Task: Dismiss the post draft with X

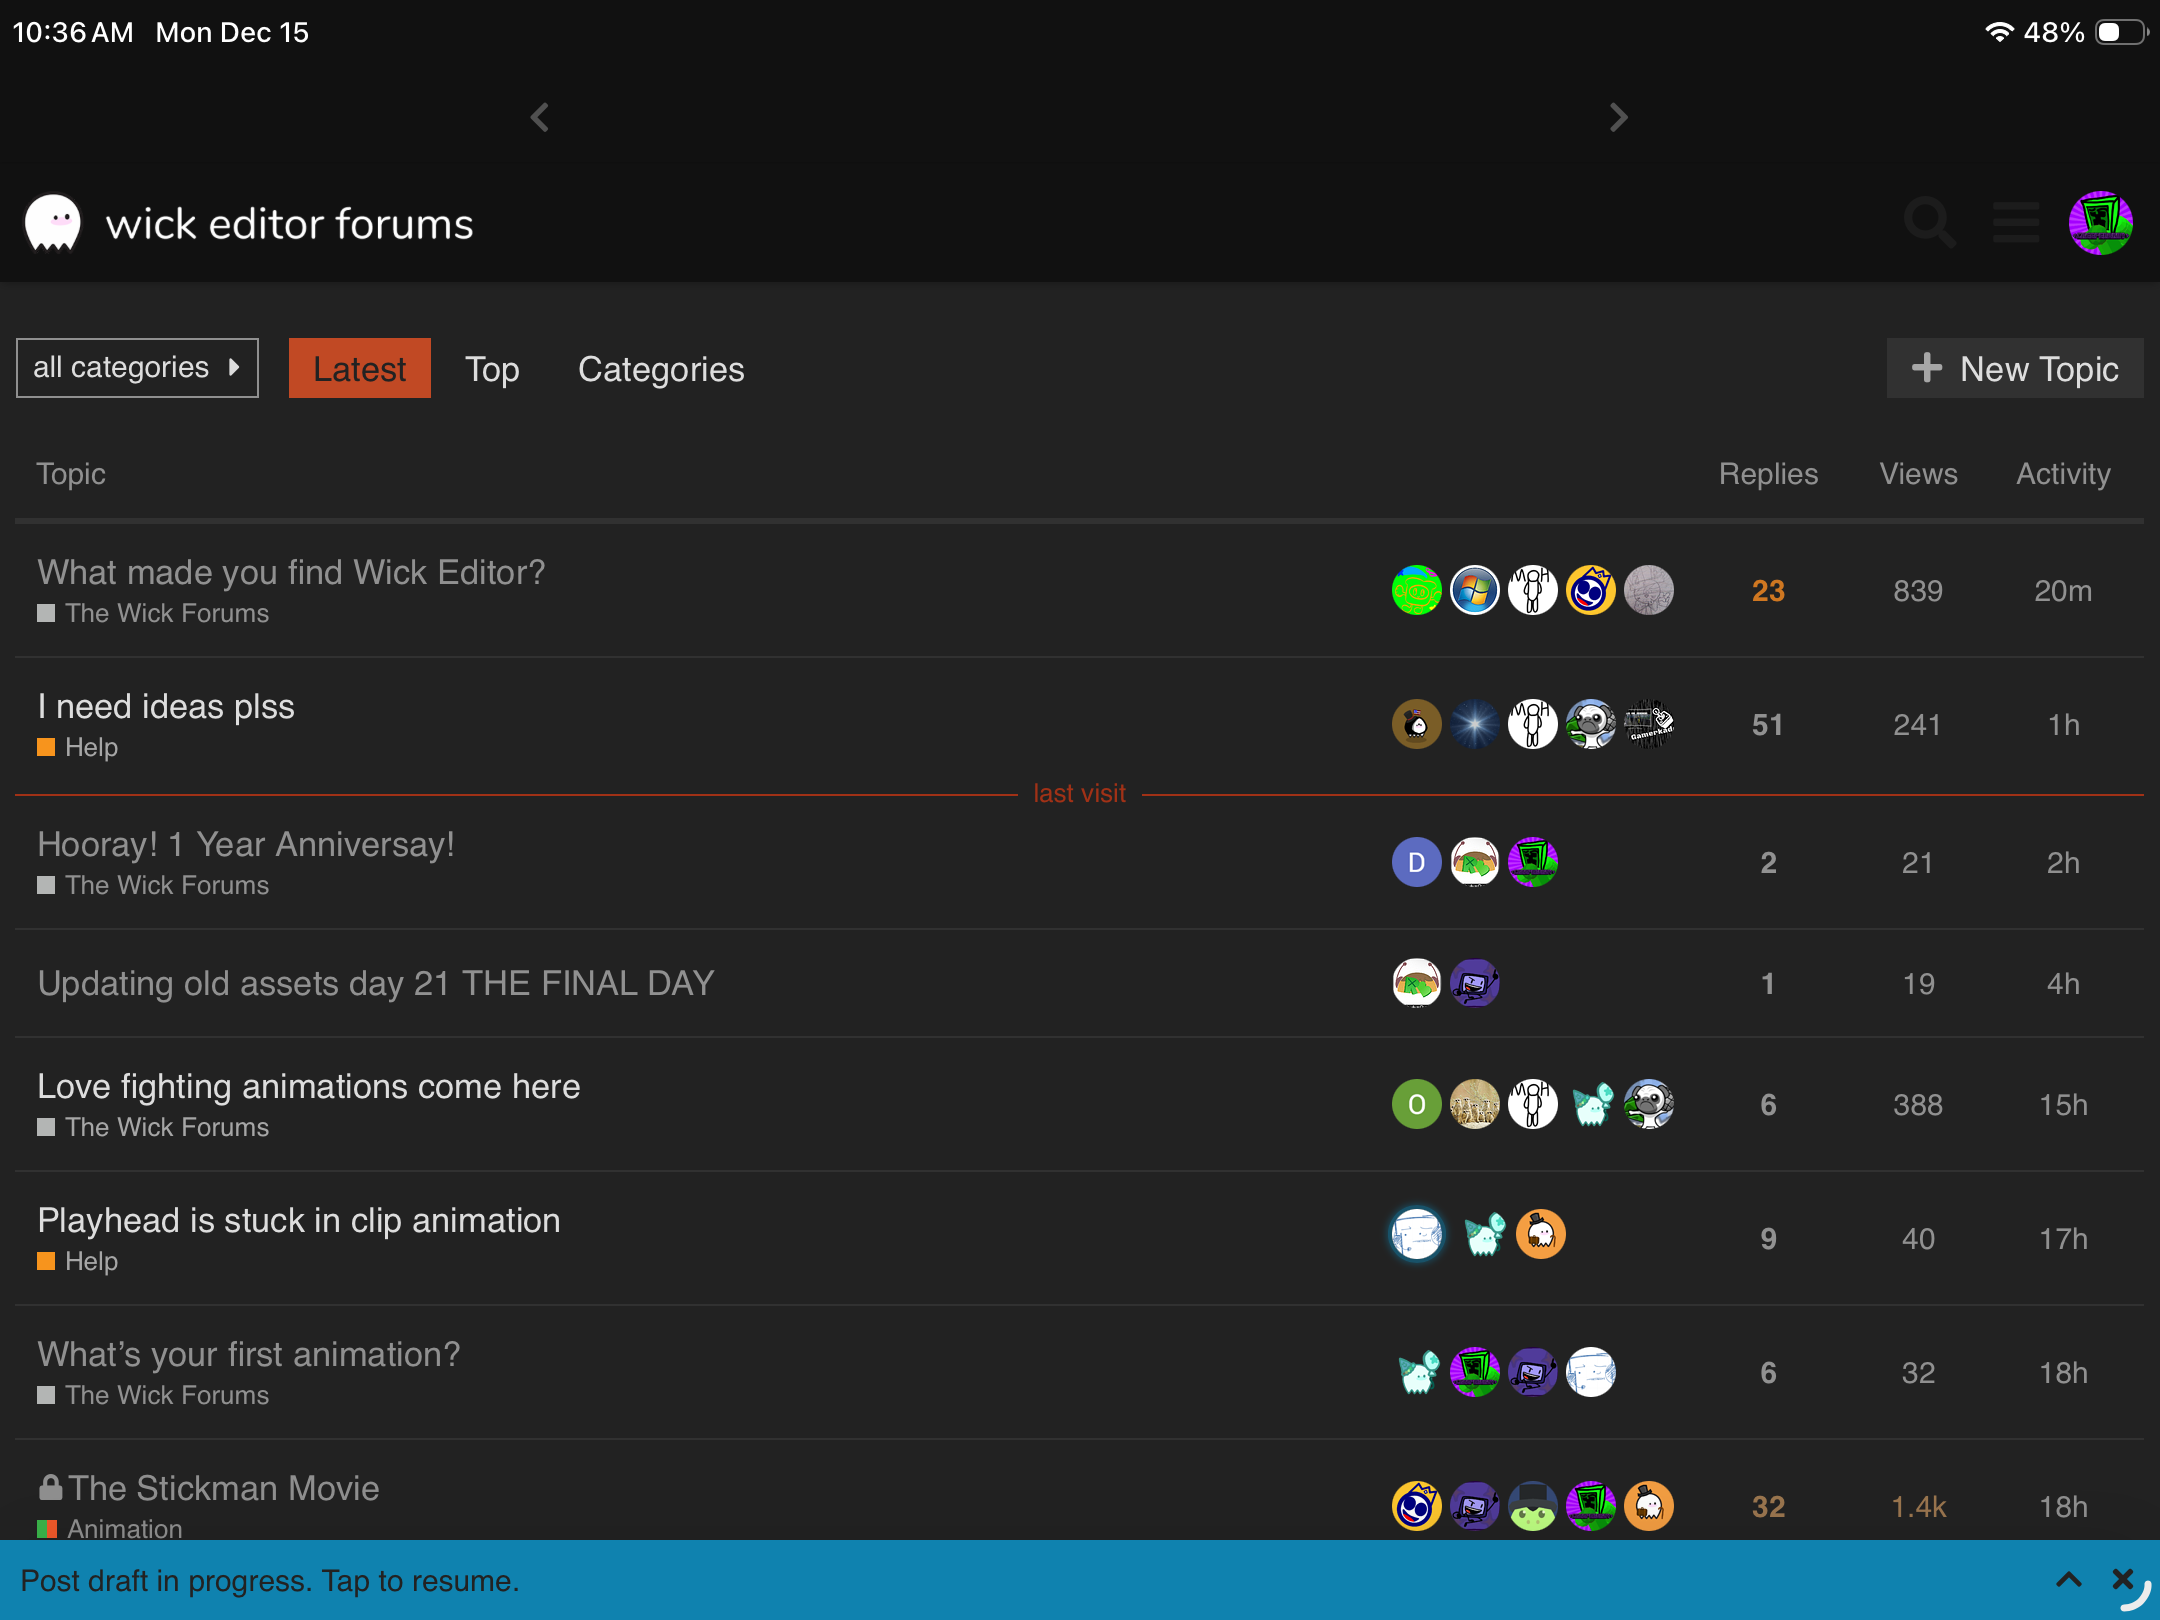Action: 2122,1579
